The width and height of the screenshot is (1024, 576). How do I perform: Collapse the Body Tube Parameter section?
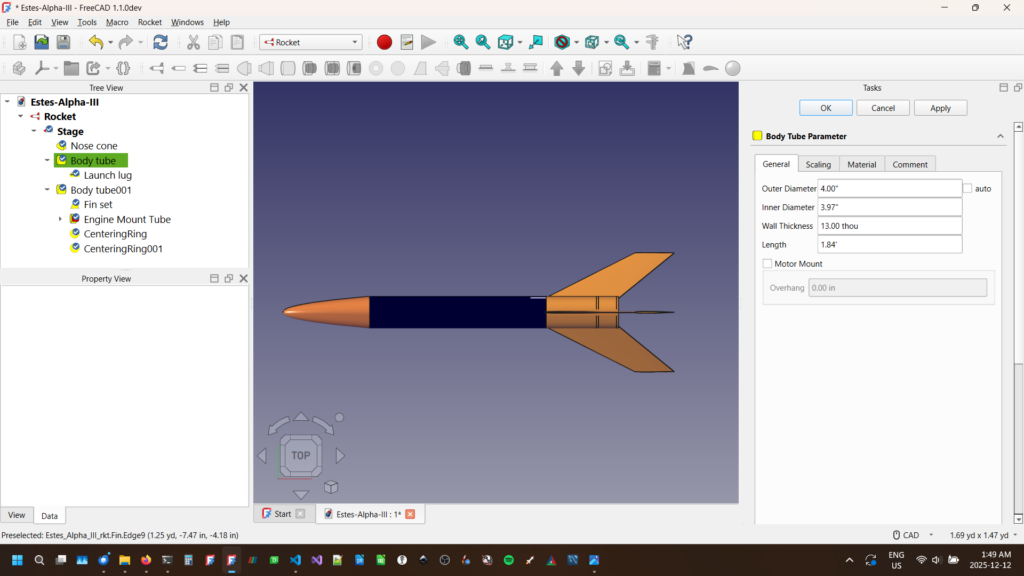tap(1001, 136)
